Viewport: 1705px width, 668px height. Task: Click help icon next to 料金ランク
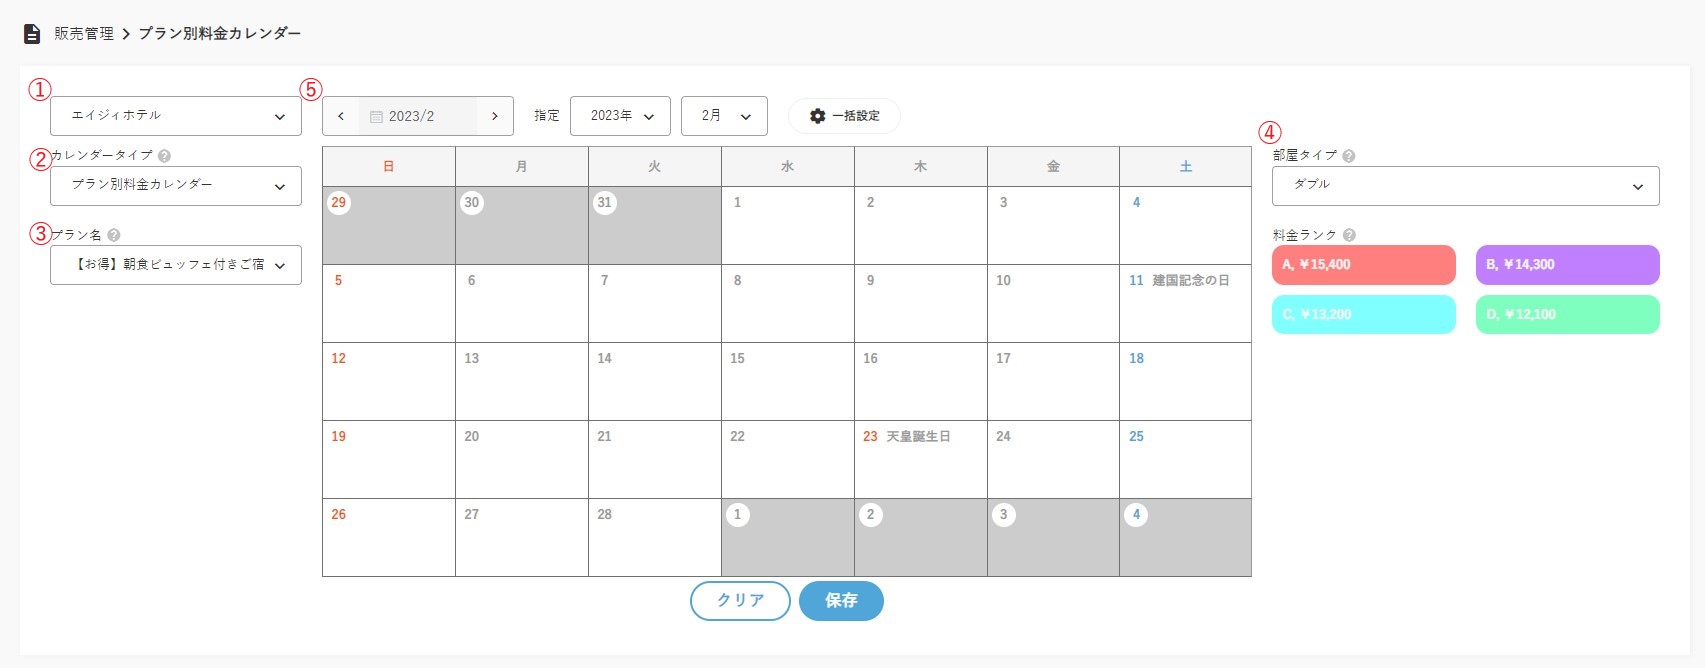click(x=1349, y=236)
